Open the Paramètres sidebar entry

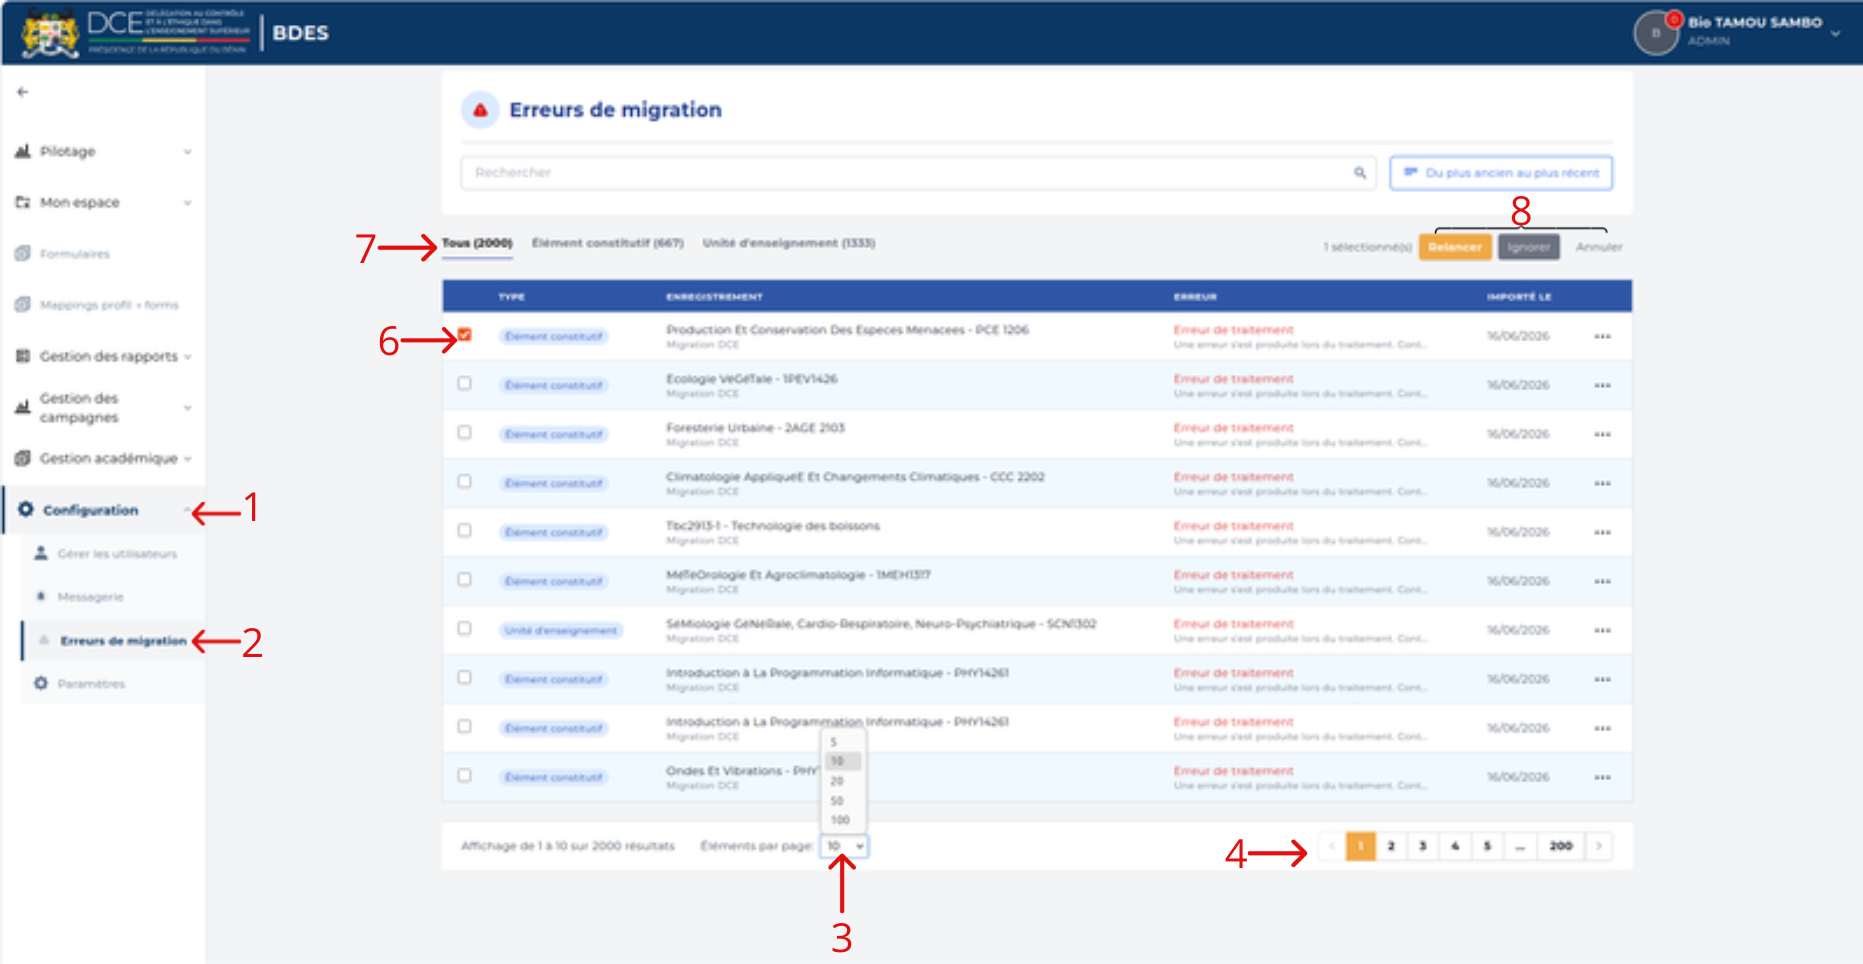click(x=91, y=684)
